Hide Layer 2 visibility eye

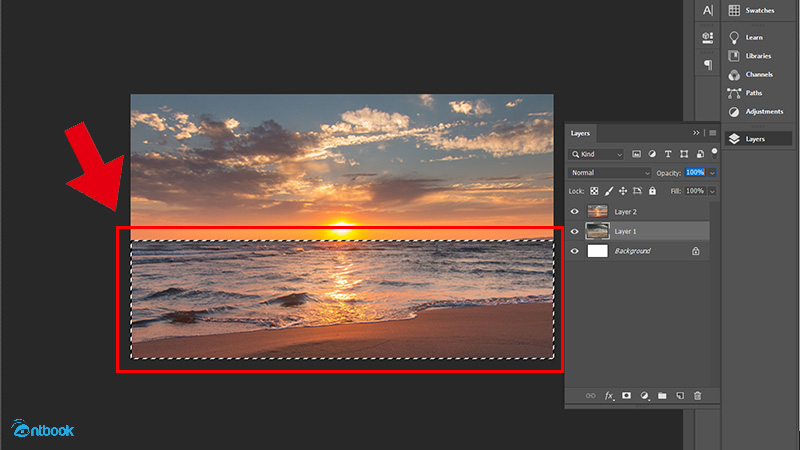point(574,212)
